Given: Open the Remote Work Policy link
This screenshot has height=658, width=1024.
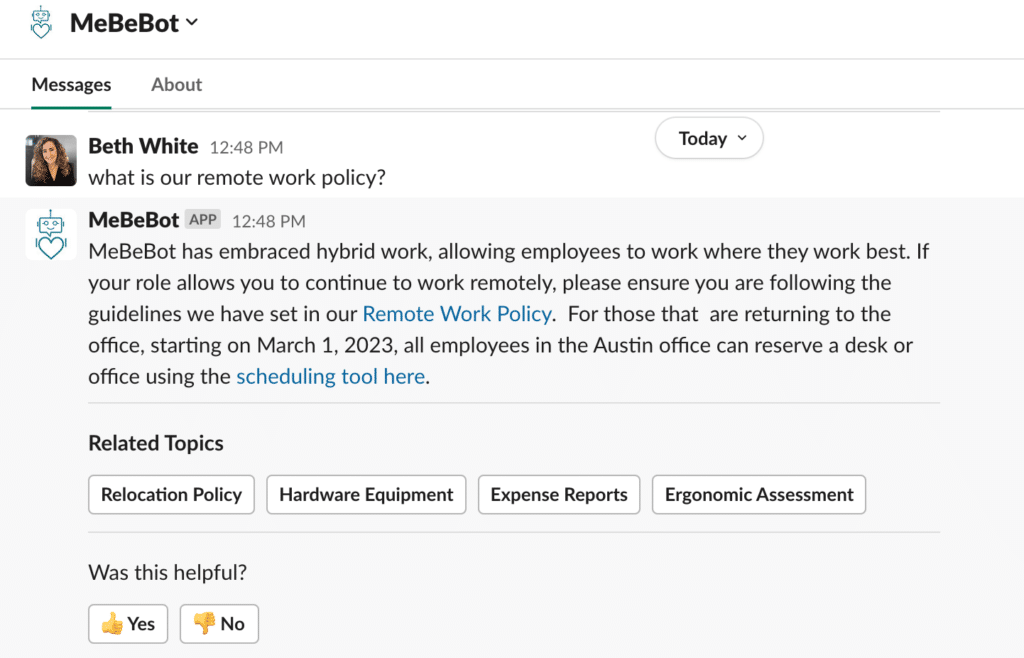Looking at the screenshot, I should click(x=457, y=314).
